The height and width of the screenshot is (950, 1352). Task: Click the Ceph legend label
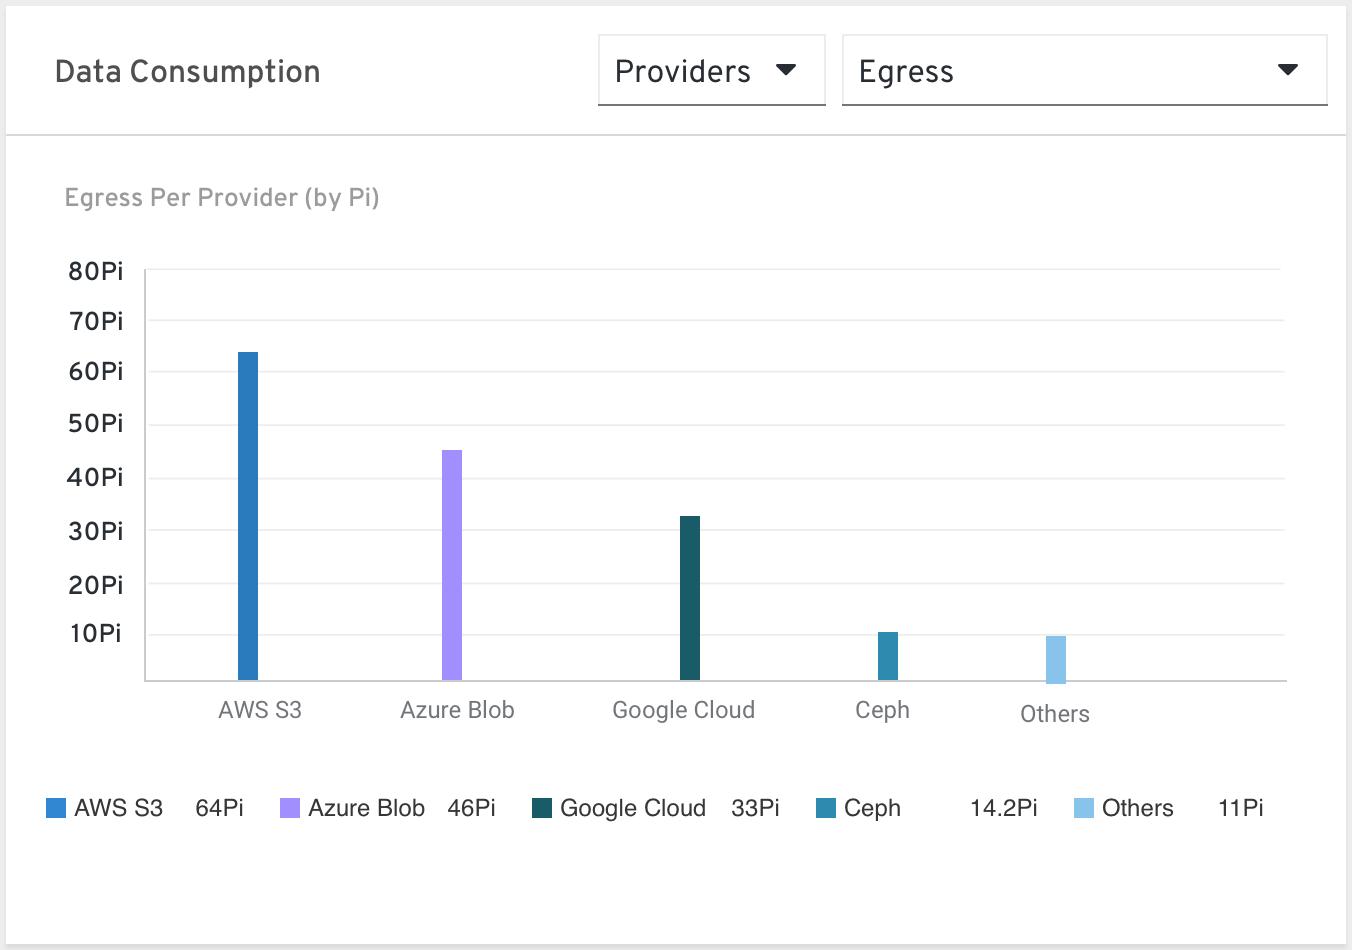[x=872, y=808]
